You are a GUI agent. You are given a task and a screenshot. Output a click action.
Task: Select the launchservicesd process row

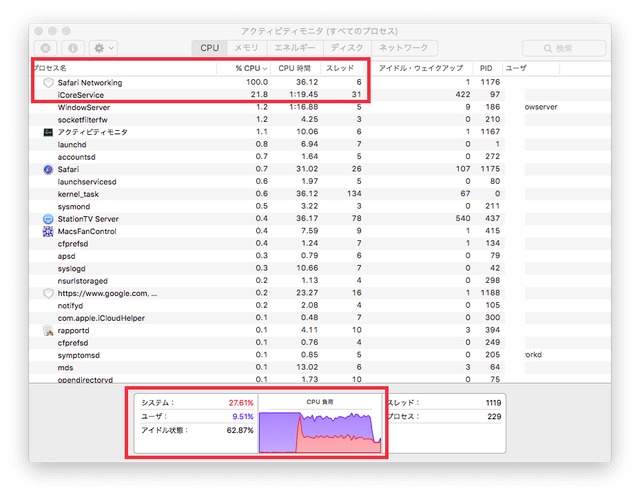coord(320,182)
